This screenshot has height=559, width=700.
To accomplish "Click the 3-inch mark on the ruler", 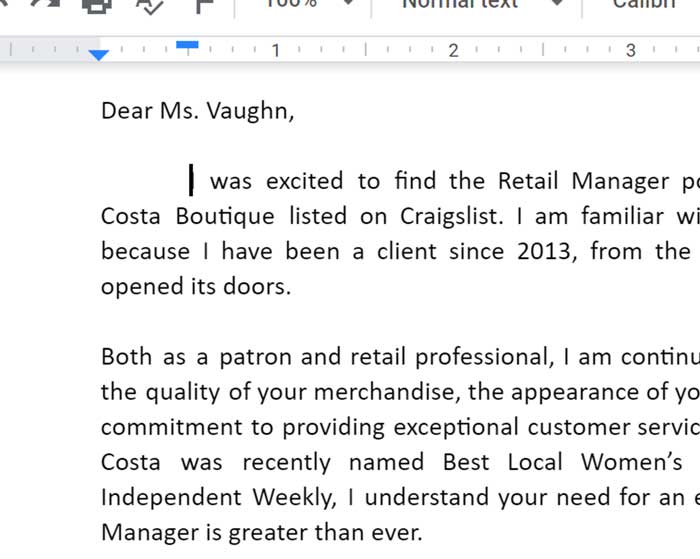I will (630, 50).
